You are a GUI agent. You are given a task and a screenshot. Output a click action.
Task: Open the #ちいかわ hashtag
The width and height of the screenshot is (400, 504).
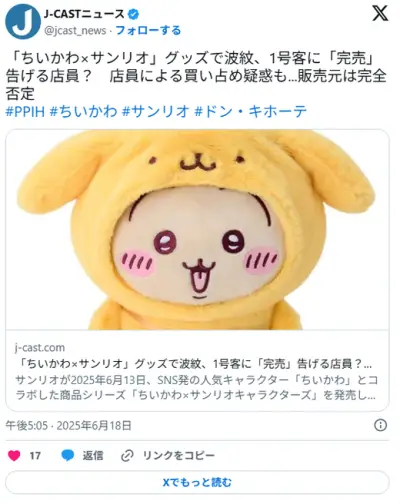[83, 111]
